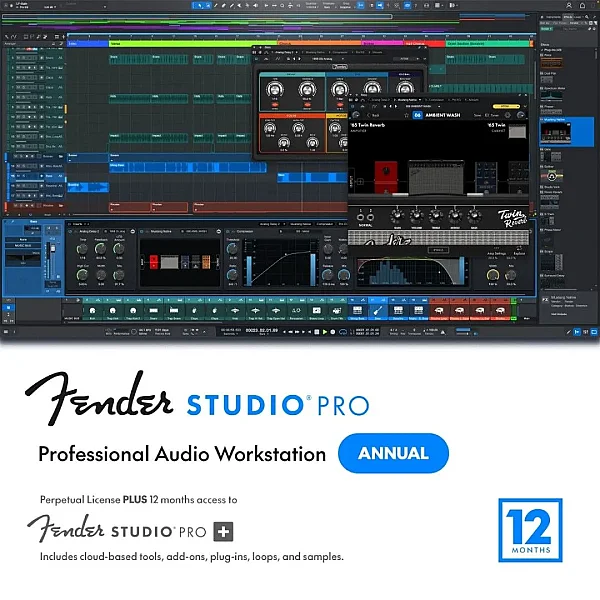
Task: Click the Stop button in transport
Action: pos(316,332)
